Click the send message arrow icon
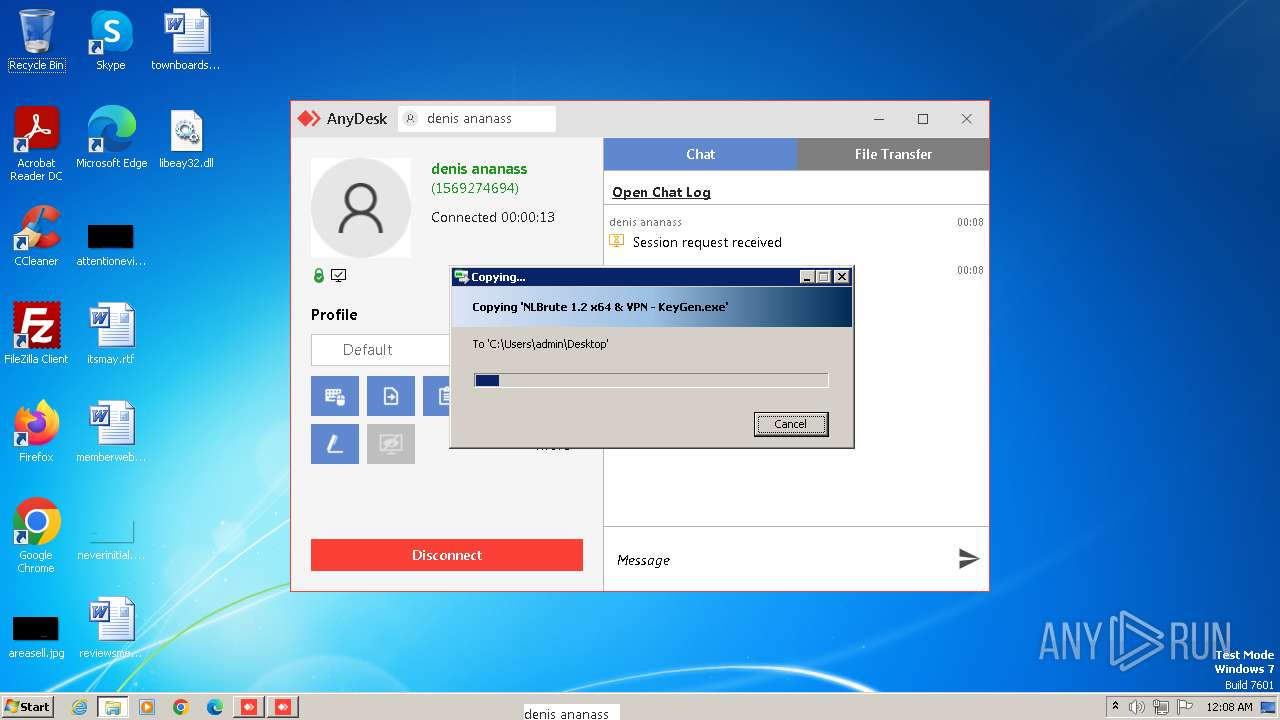The height and width of the screenshot is (720, 1280). pyautogui.click(x=968, y=559)
